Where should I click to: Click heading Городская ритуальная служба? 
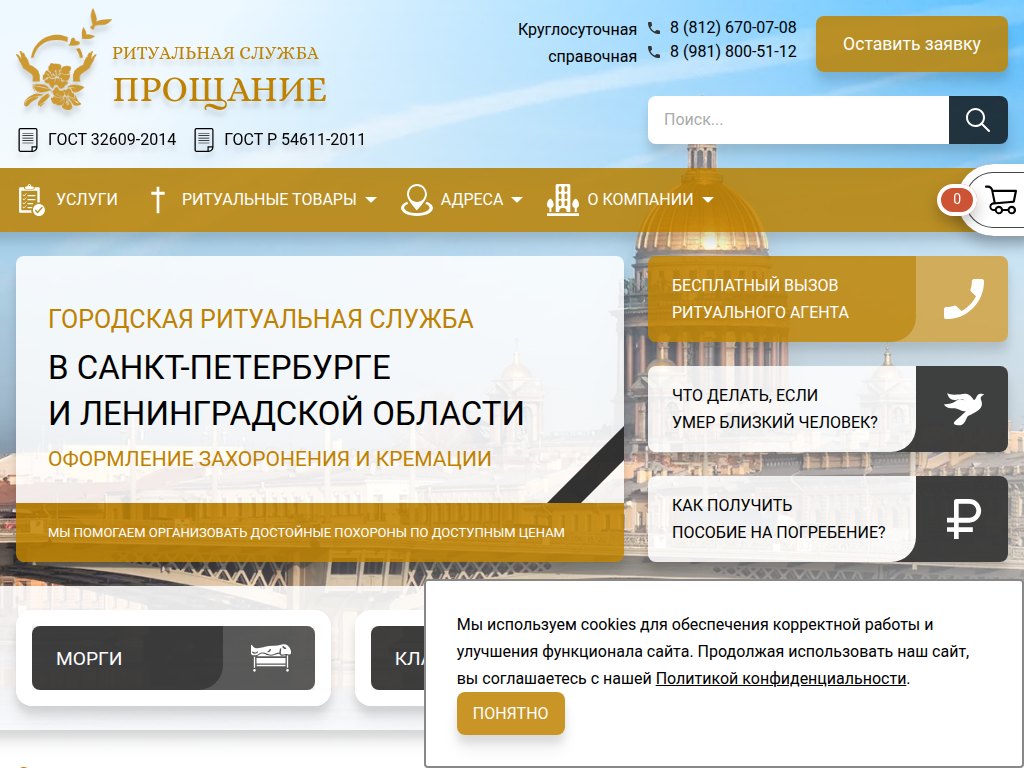pos(261,319)
